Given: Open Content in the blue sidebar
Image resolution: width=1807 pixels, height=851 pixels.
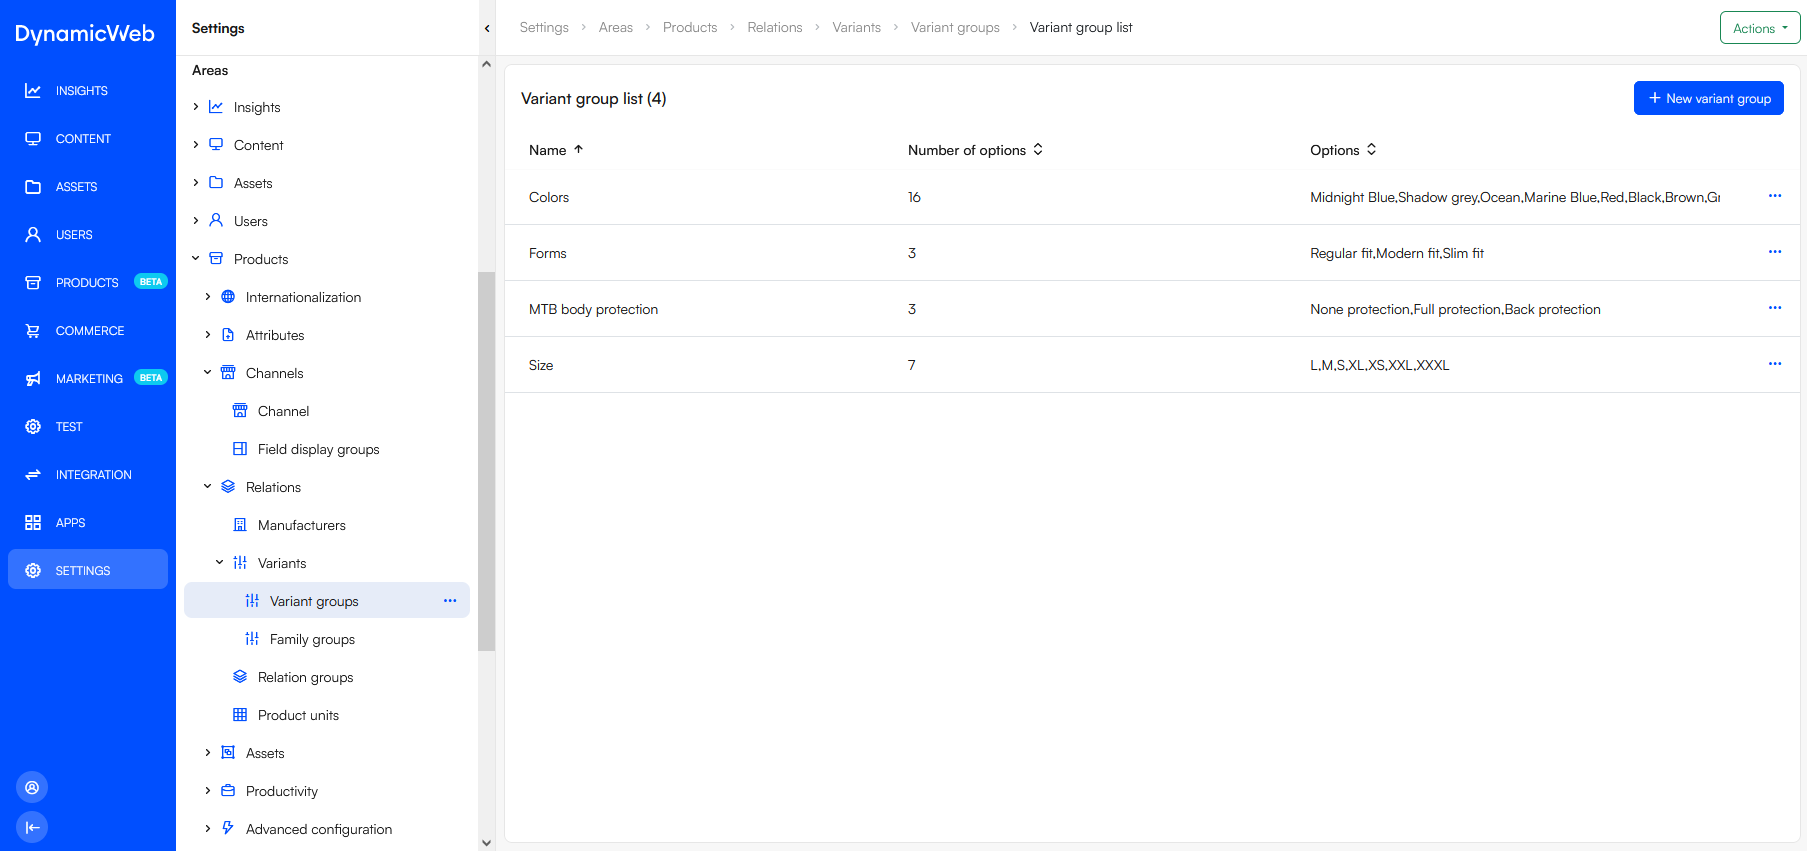Looking at the screenshot, I should tap(88, 139).
